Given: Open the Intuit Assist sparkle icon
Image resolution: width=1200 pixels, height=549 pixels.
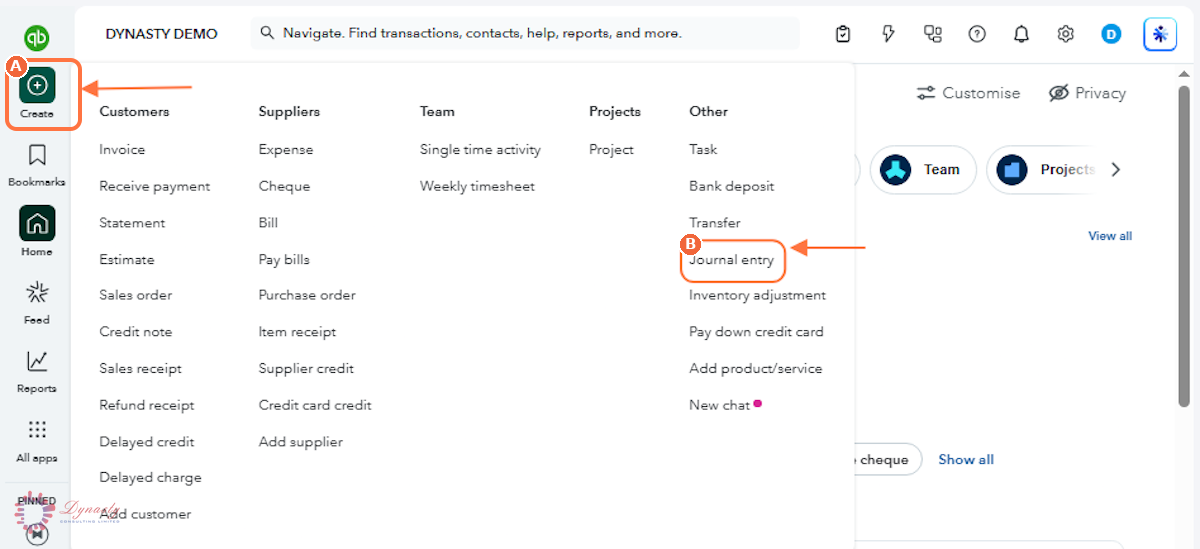Looking at the screenshot, I should coord(1160,34).
